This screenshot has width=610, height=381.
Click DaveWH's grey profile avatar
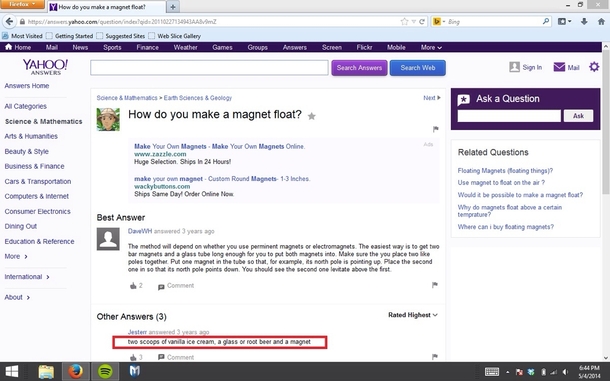108,239
